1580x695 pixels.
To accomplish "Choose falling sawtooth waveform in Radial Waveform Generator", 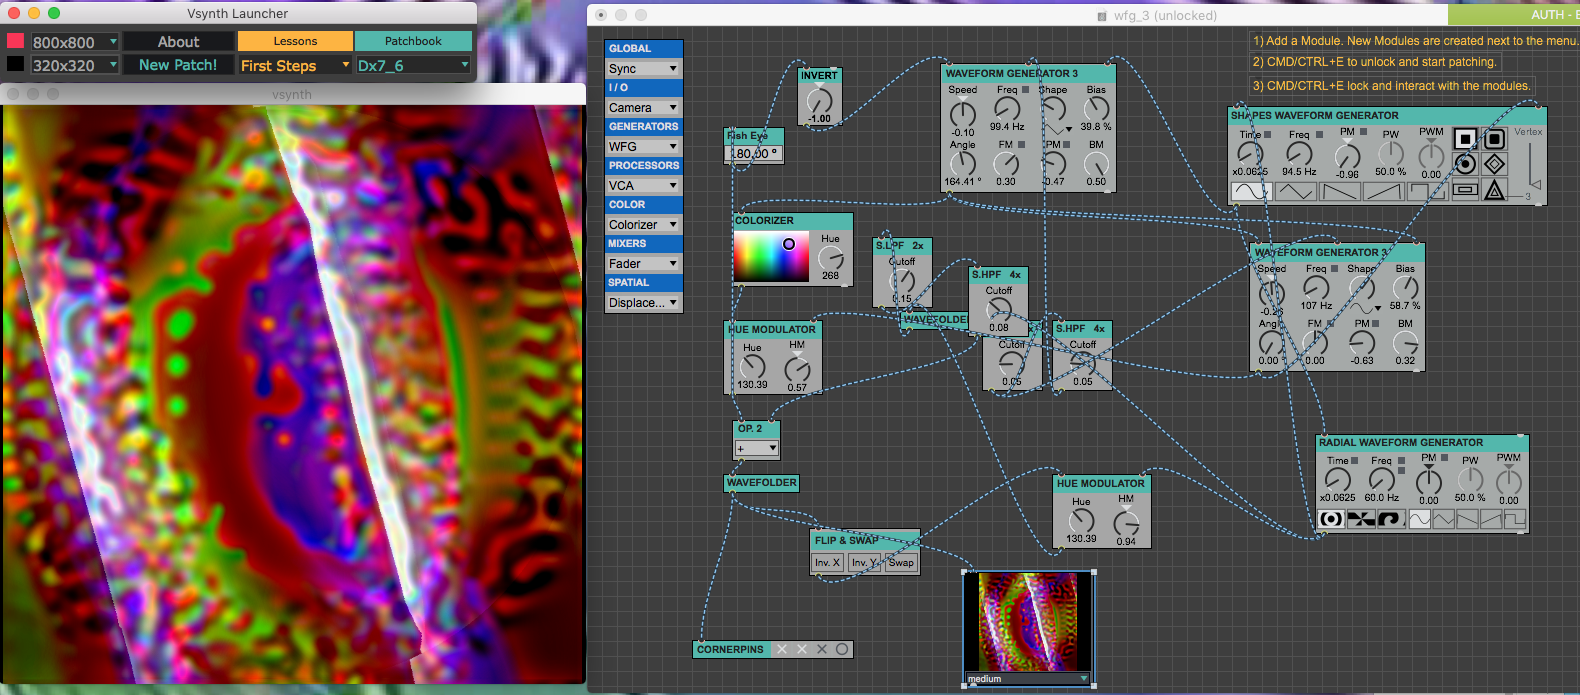I will (x=1467, y=519).
